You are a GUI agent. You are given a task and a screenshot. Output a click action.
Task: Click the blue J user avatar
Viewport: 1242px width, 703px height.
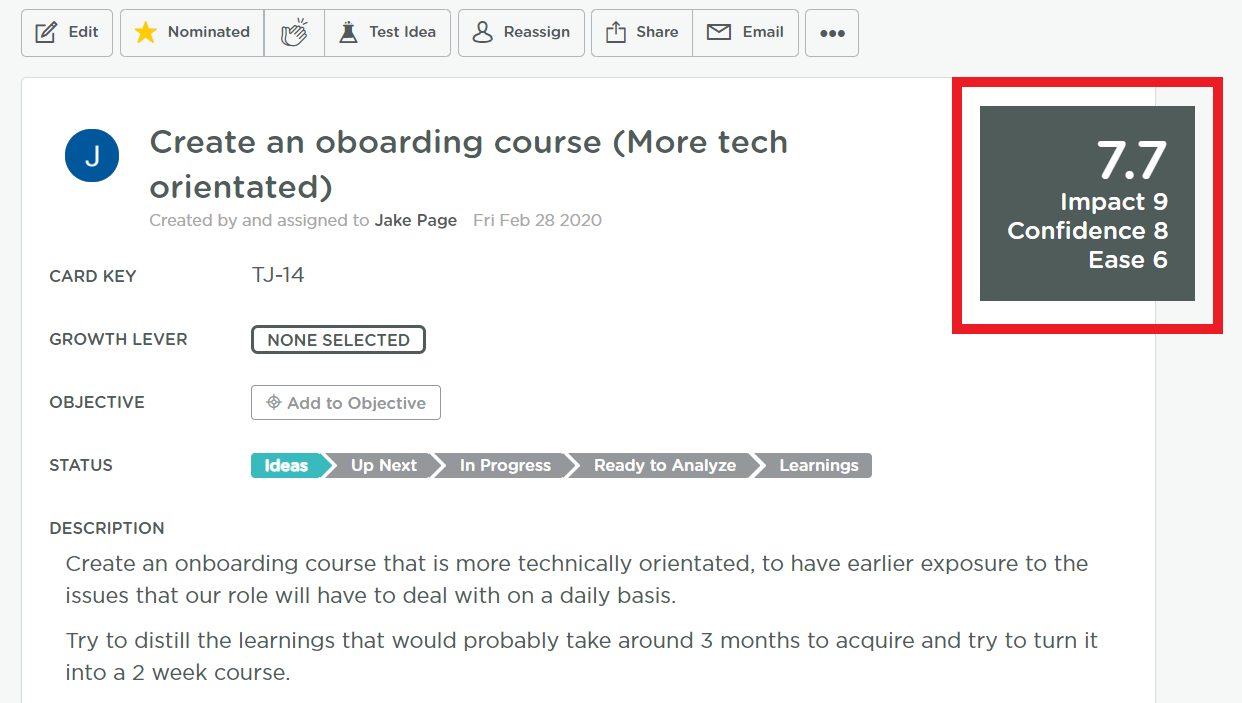[92, 155]
